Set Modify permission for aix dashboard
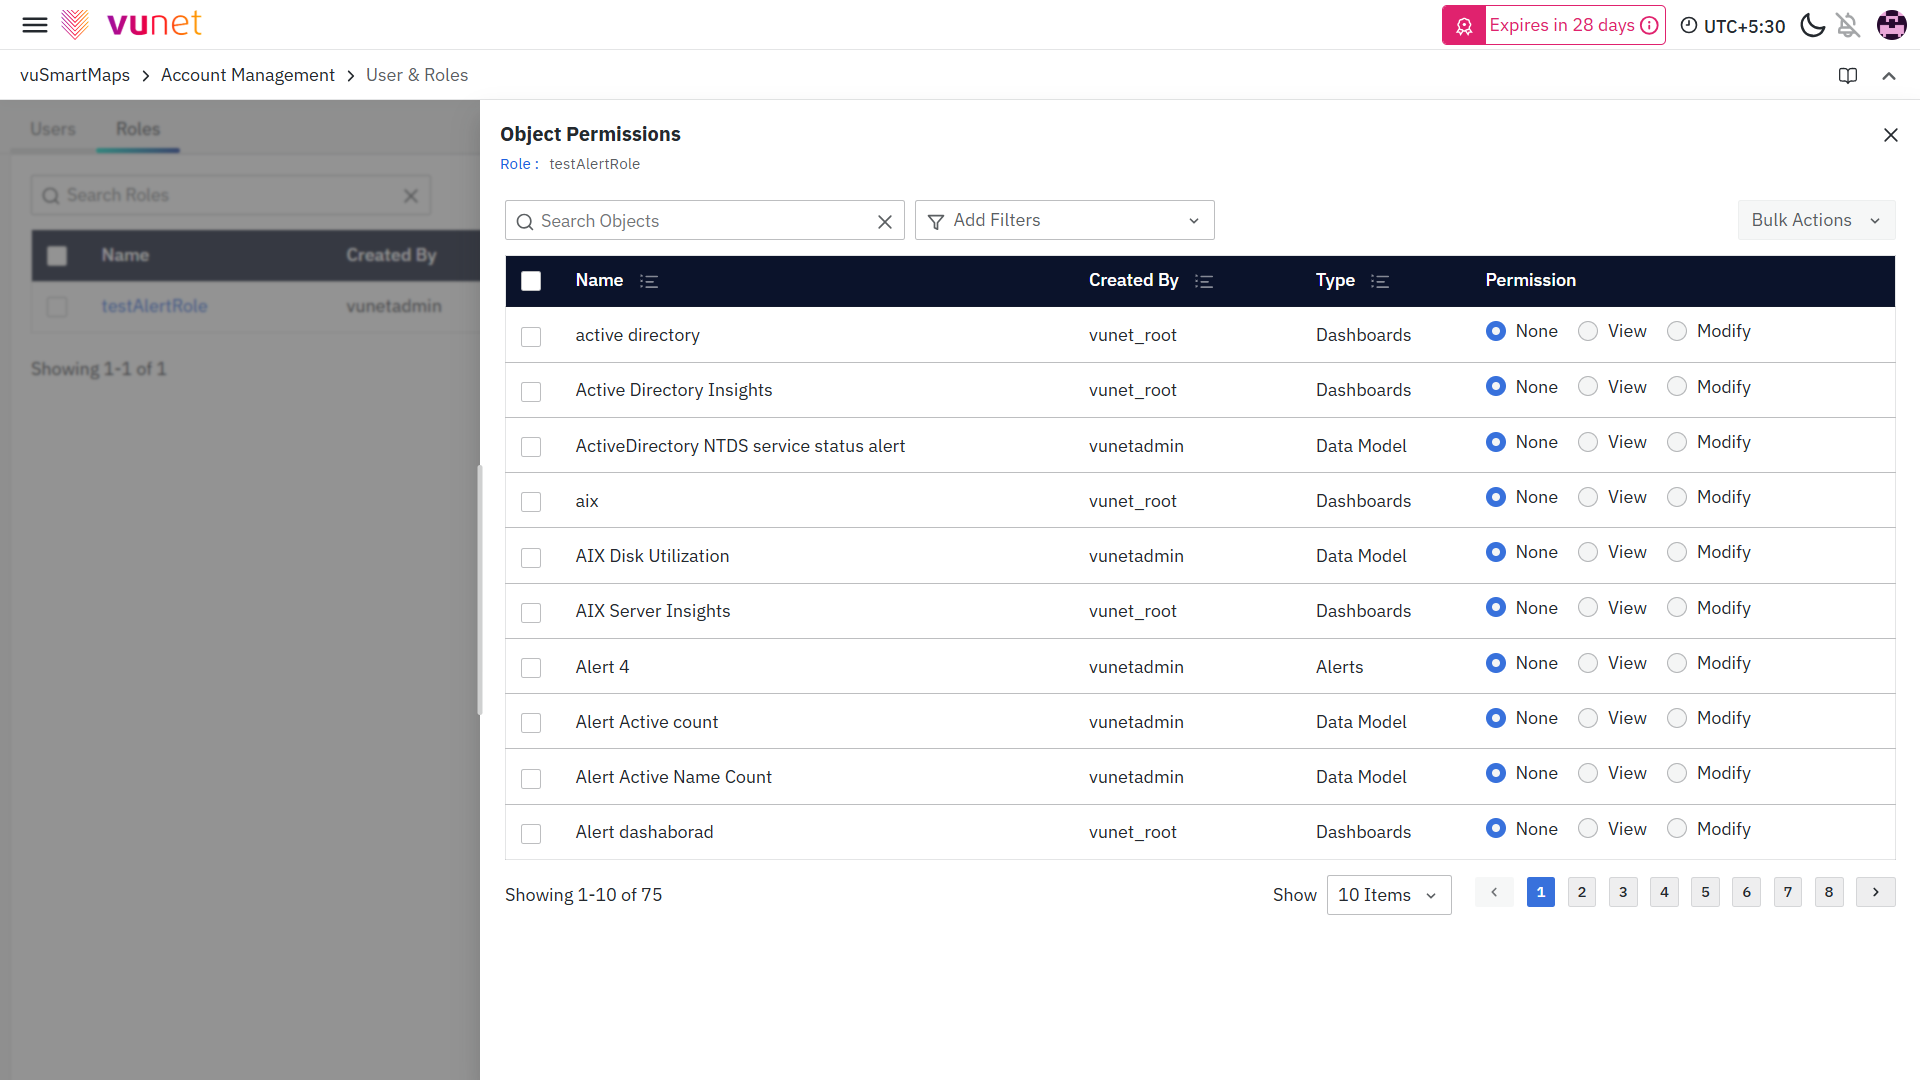This screenshot has height=1080, width=1920. point(1677,497)
